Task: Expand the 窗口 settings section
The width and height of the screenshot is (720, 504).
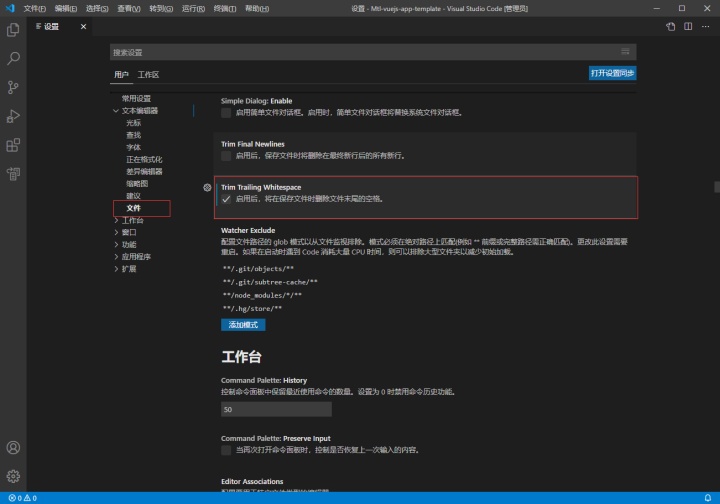Action: pyautogui.click(x=116, y=232)
